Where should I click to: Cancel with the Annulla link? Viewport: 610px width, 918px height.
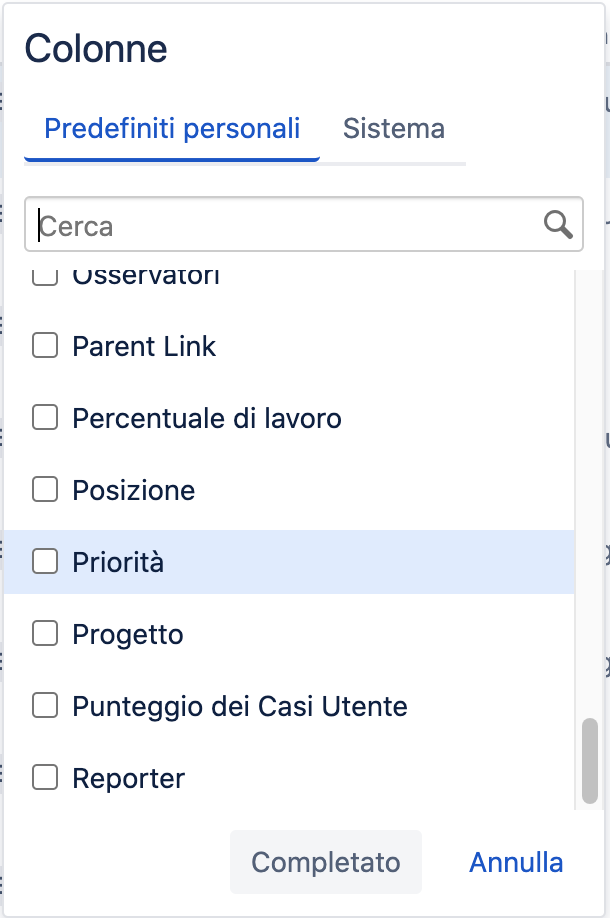click(516, 862)
